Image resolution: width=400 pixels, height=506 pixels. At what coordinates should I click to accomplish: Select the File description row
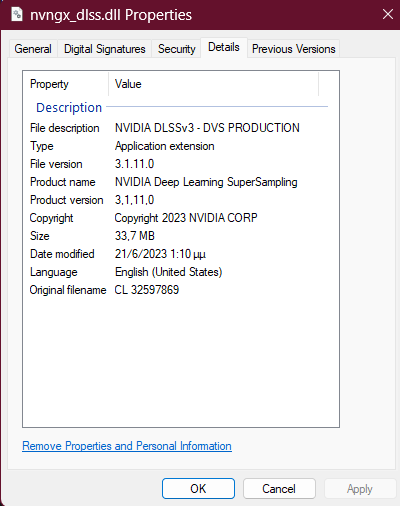click(x=179, y=128)
